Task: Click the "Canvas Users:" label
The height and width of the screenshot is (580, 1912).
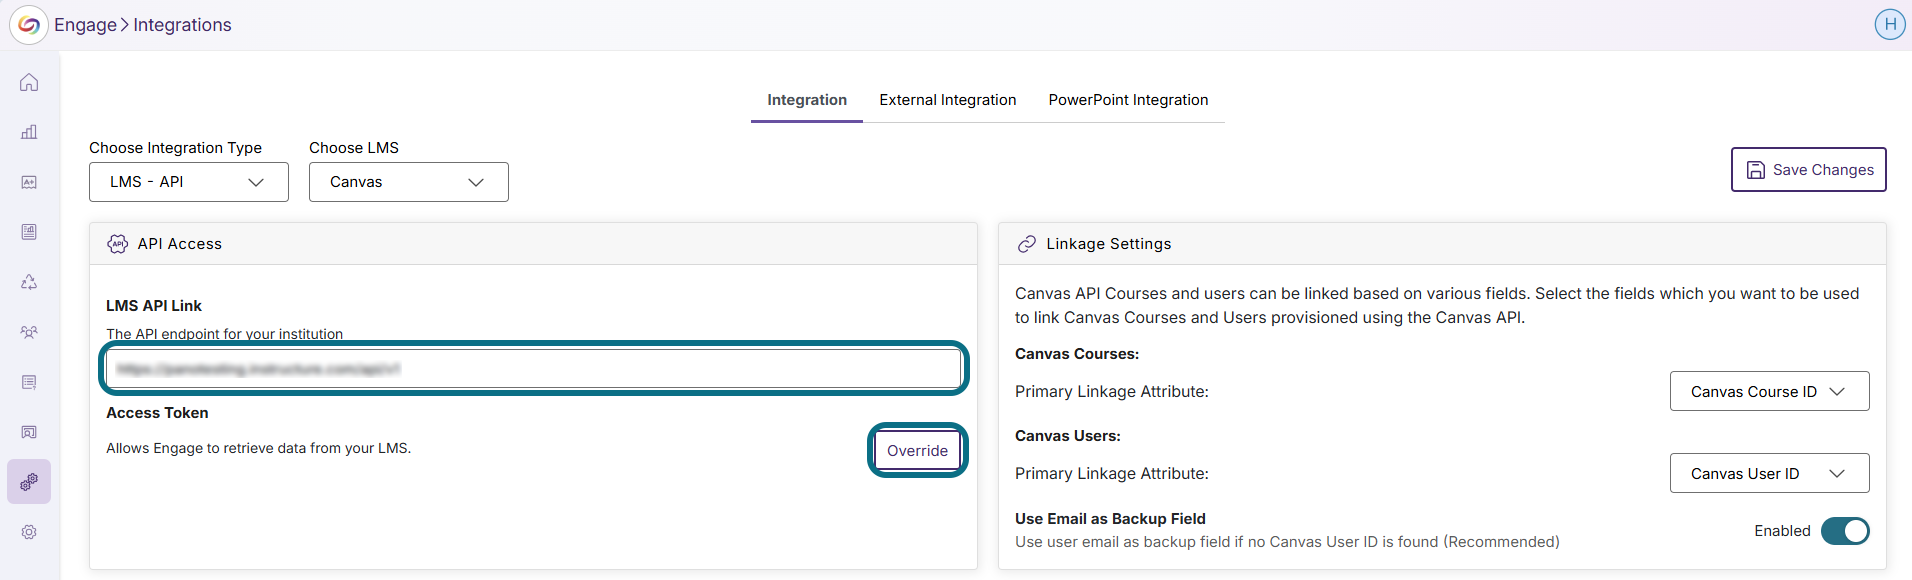Action: (x=1068, y=436)
